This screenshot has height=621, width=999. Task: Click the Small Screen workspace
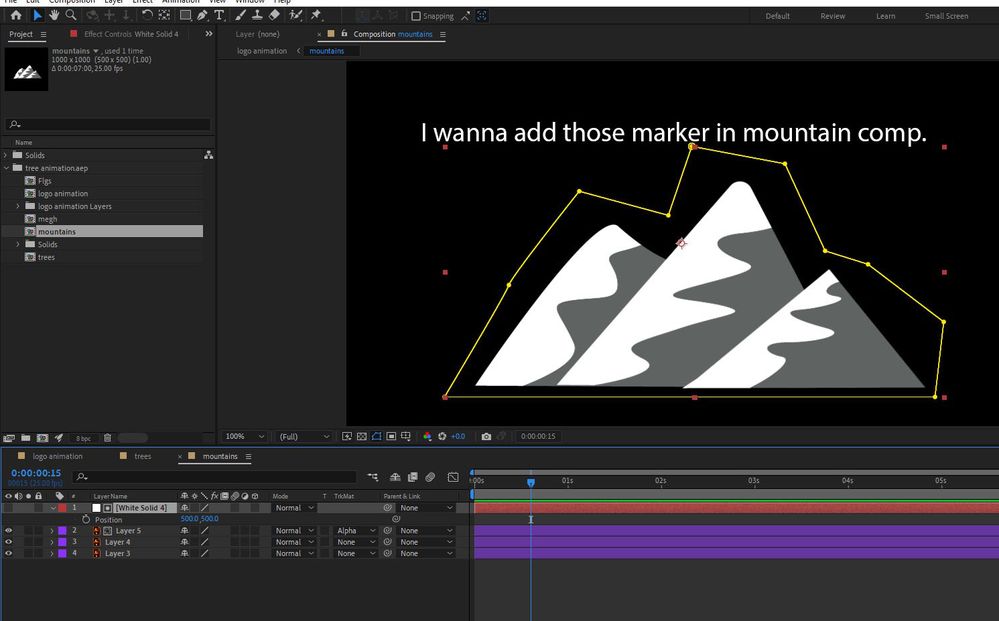[945, 16]
